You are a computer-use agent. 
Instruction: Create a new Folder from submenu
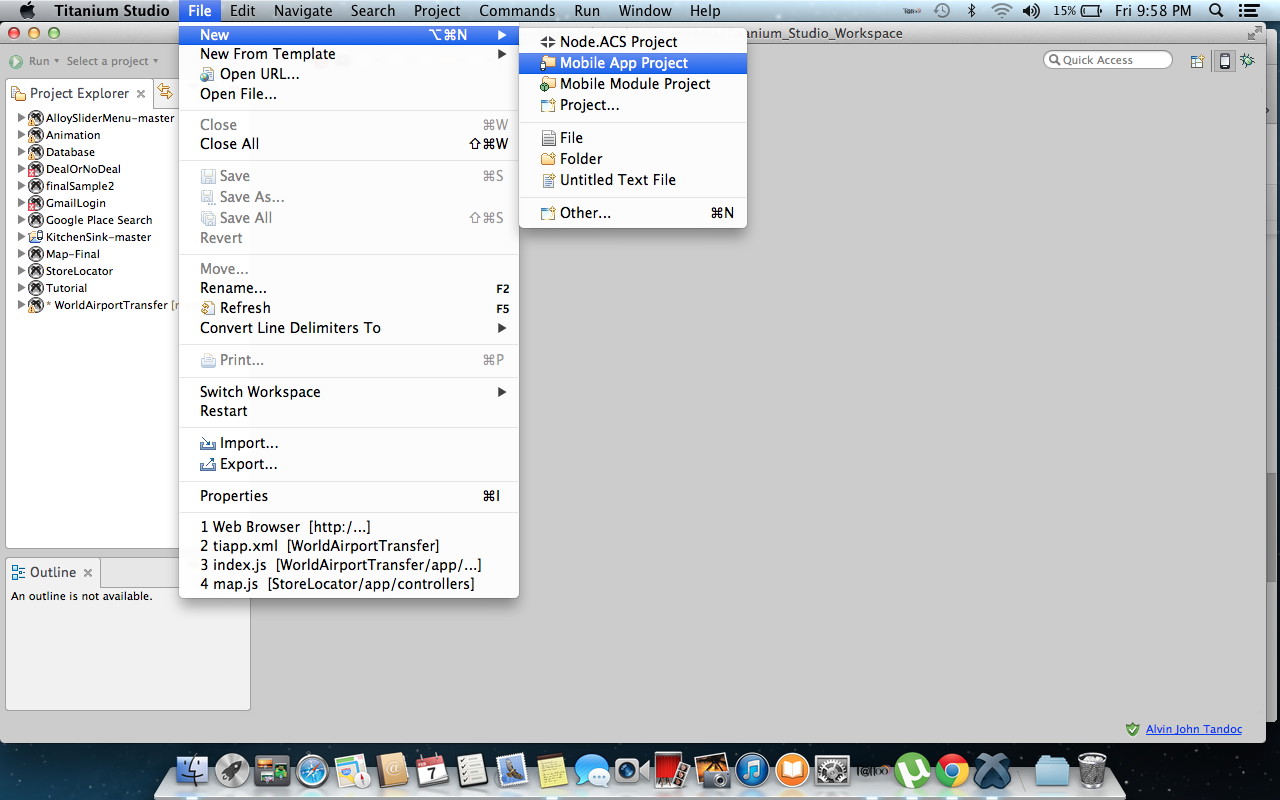tap(632, 159)
